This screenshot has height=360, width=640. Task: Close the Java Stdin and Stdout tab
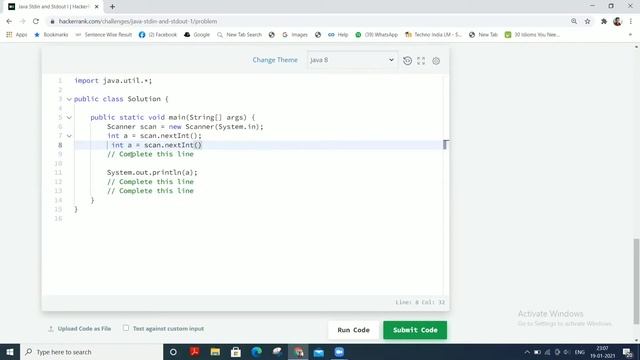97,7
